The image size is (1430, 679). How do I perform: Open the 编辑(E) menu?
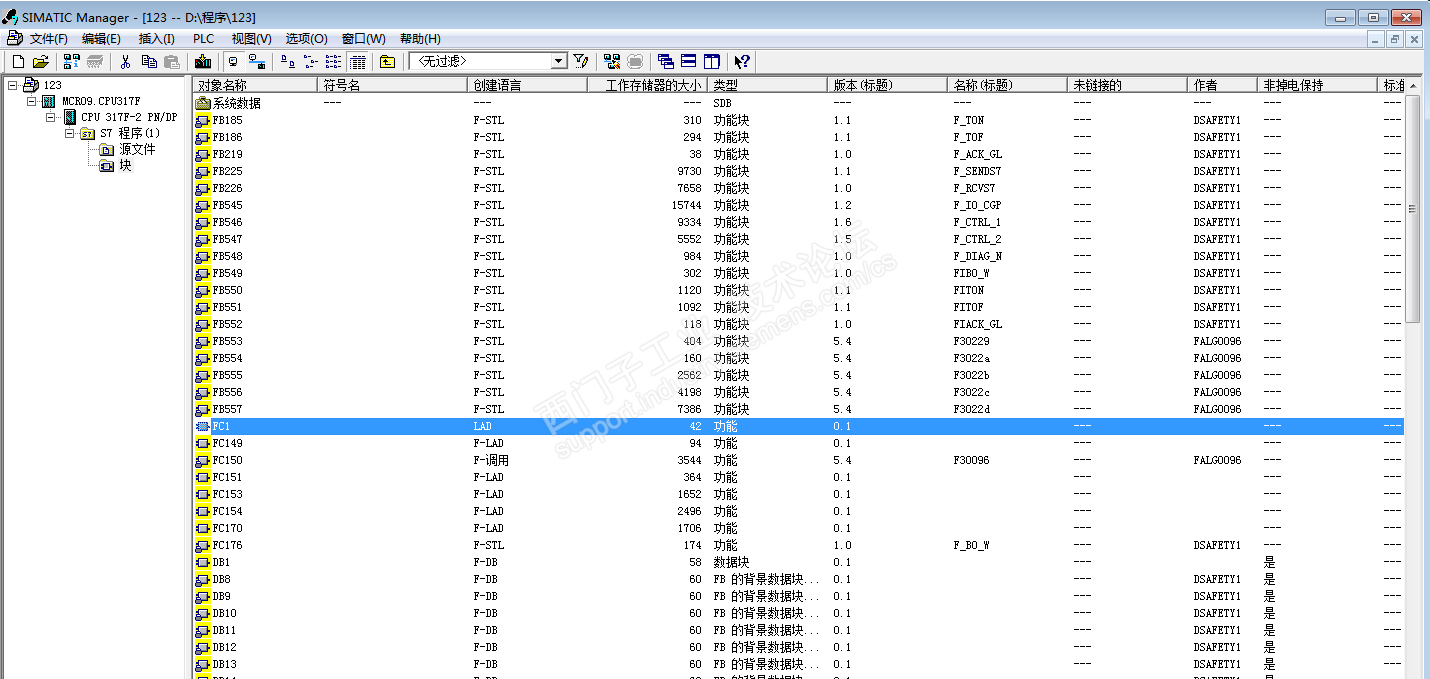(x=101, y=38)
